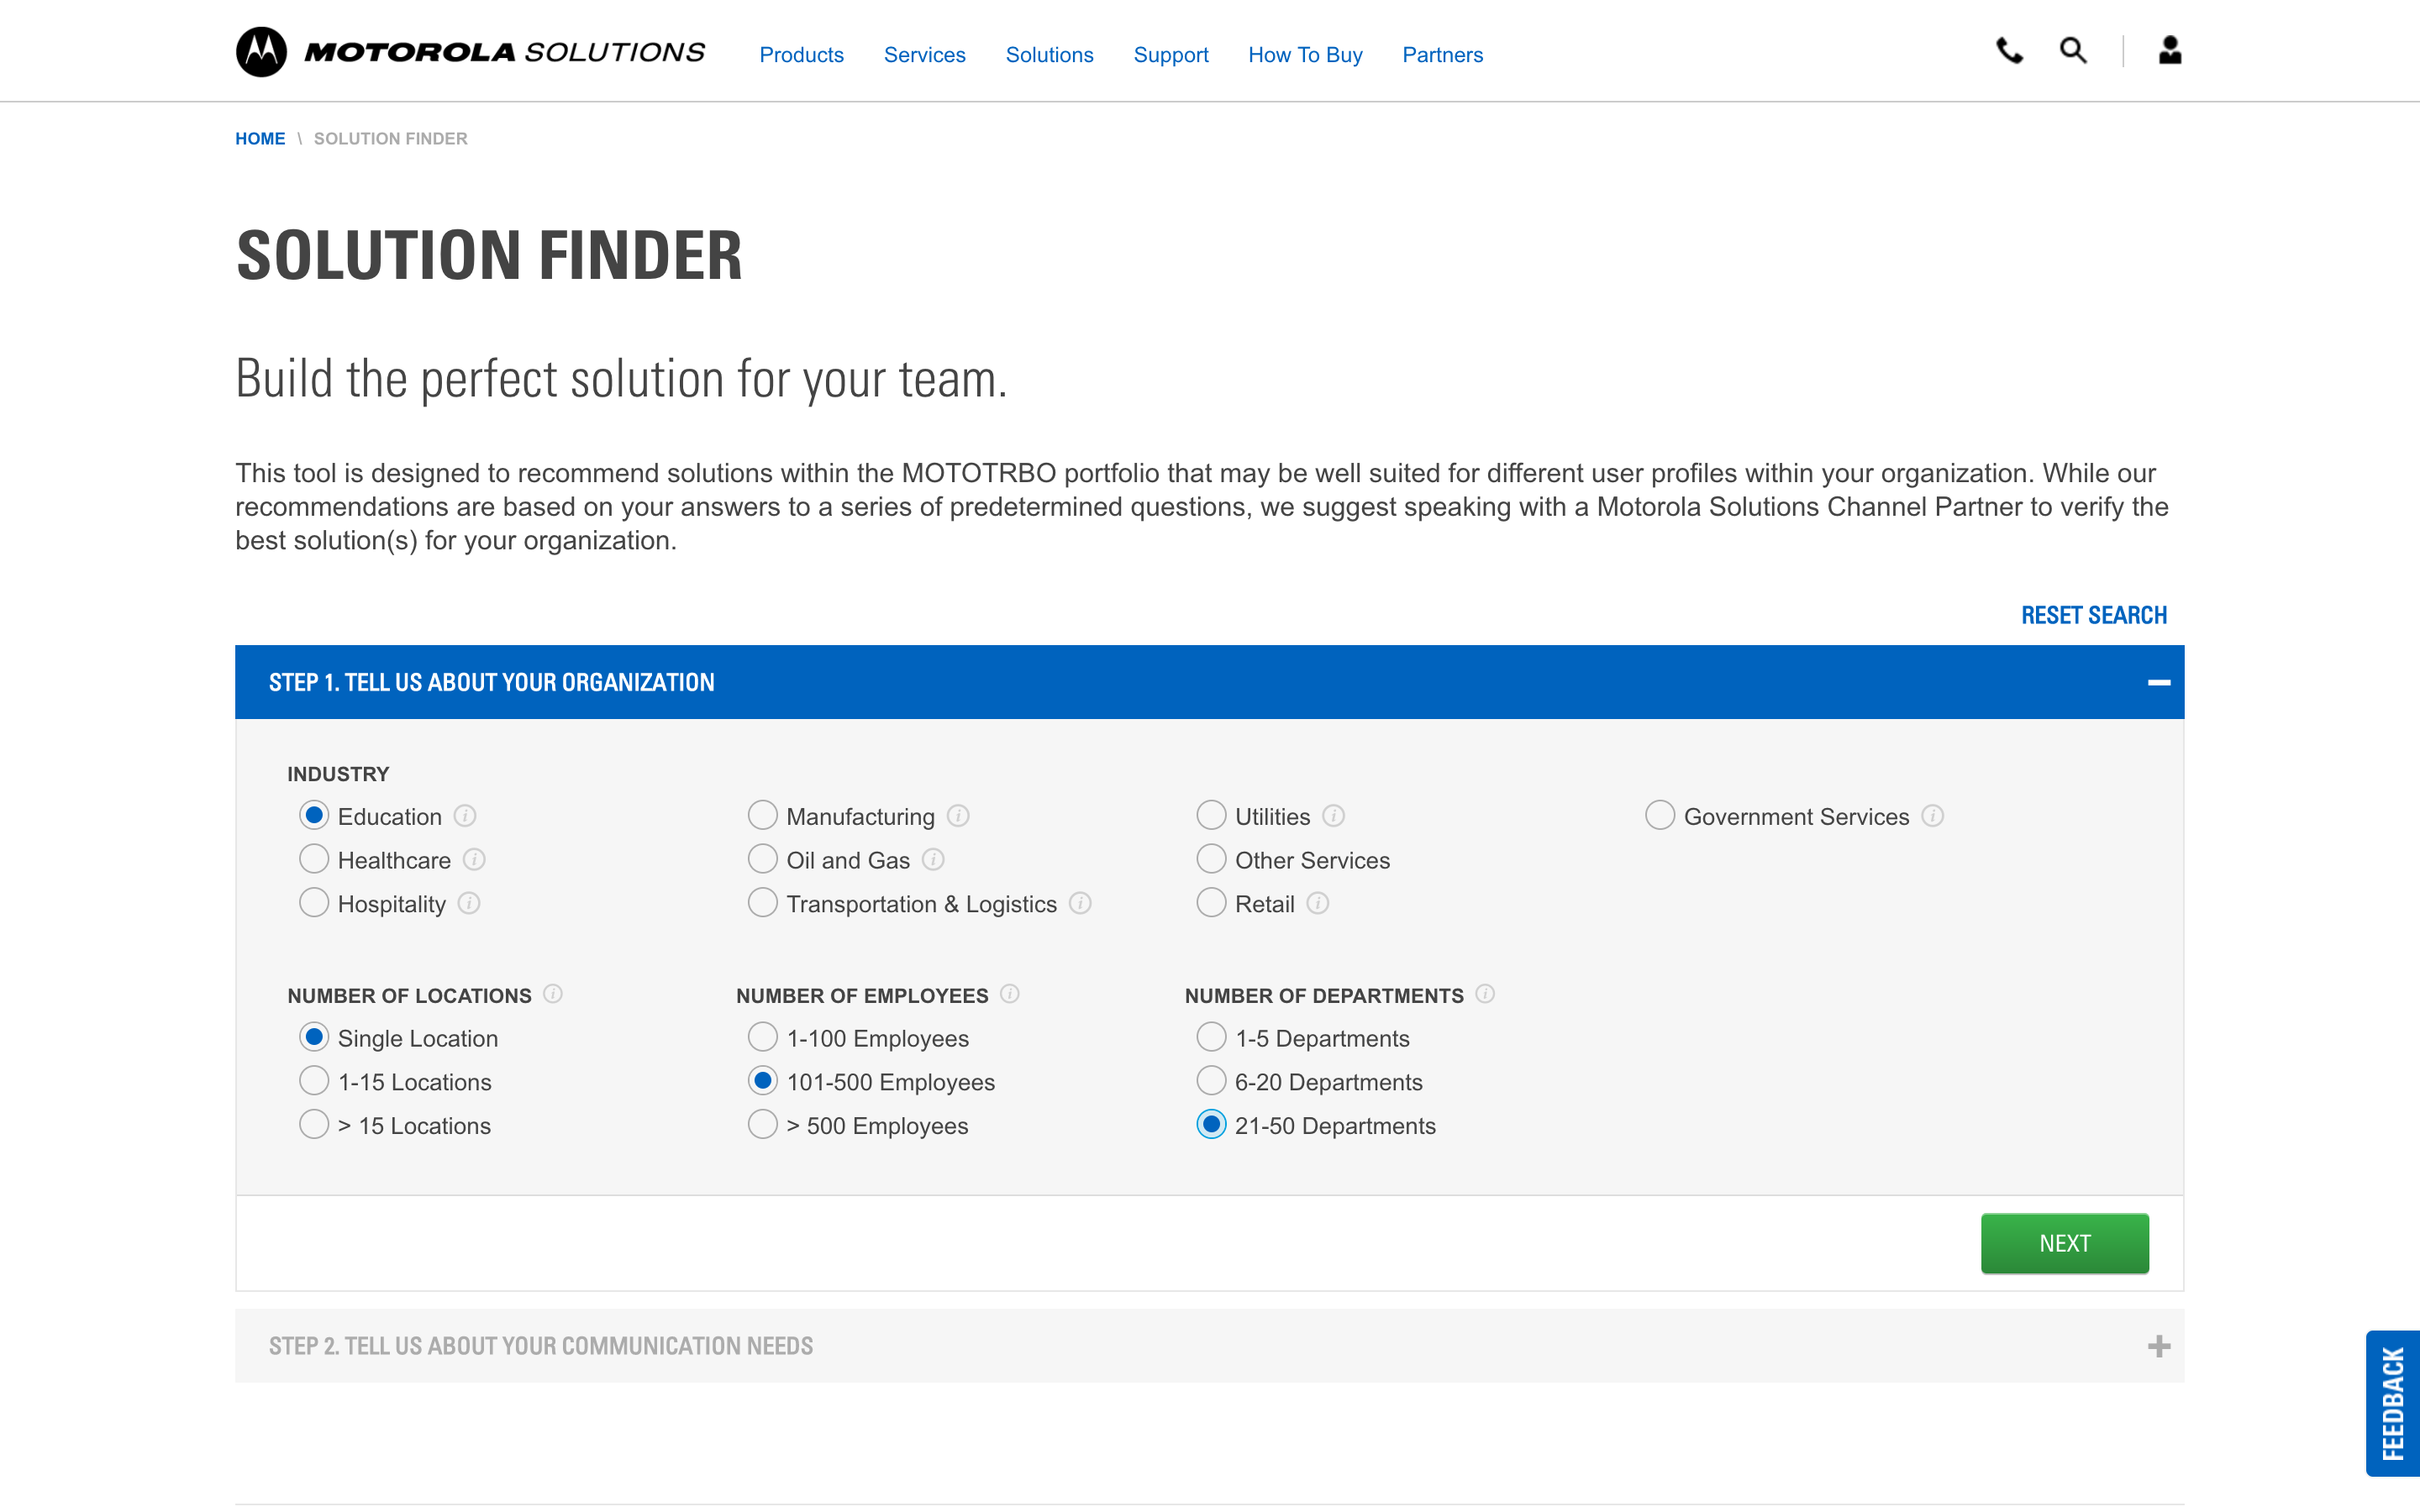Screen dimensions: 2420x1512
Task: Select Single Location option
Action: [x=314, y=1038]
